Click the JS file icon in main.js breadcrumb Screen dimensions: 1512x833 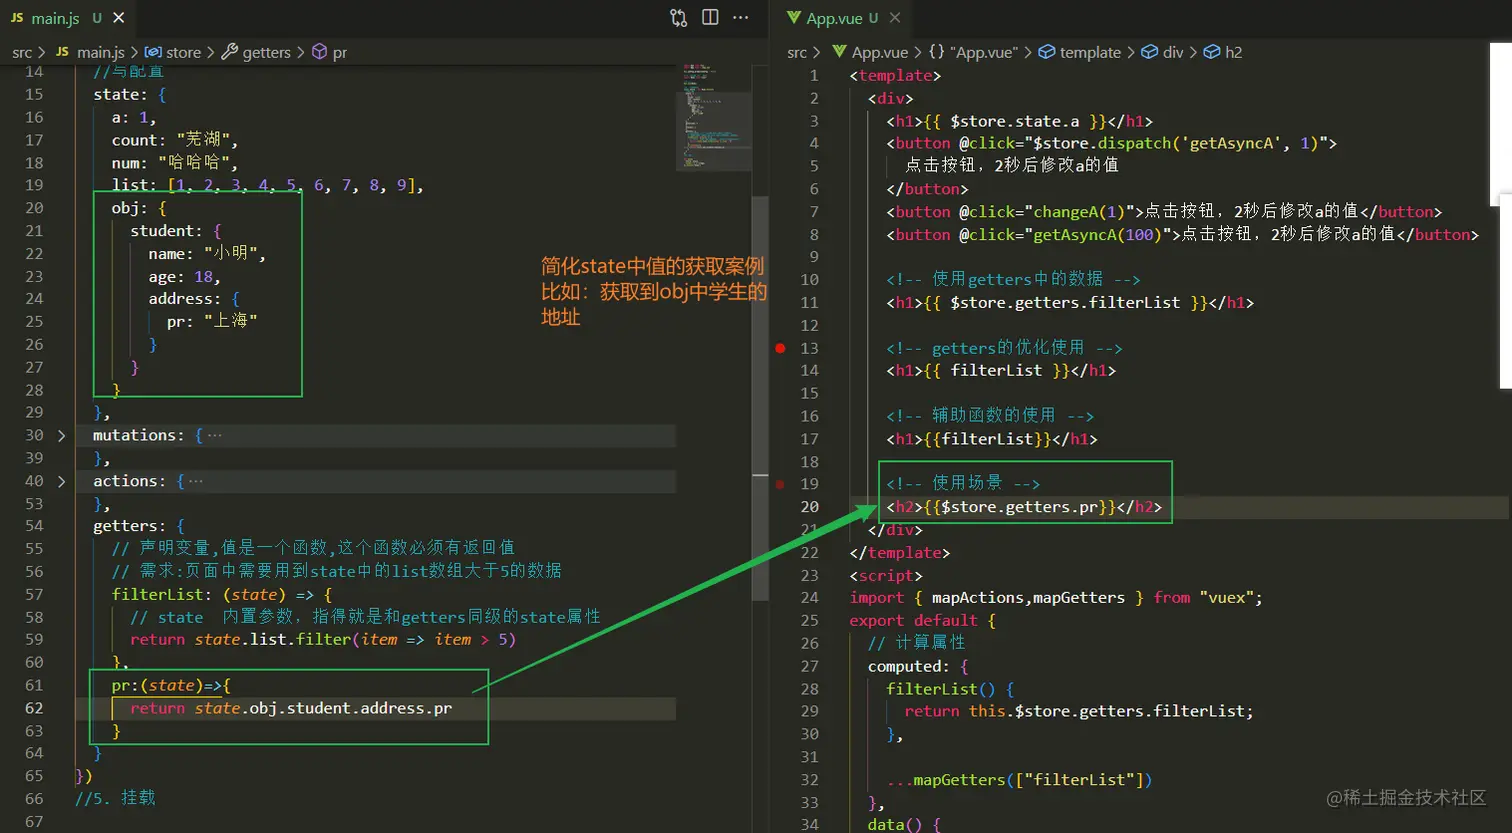coord(63,52)
